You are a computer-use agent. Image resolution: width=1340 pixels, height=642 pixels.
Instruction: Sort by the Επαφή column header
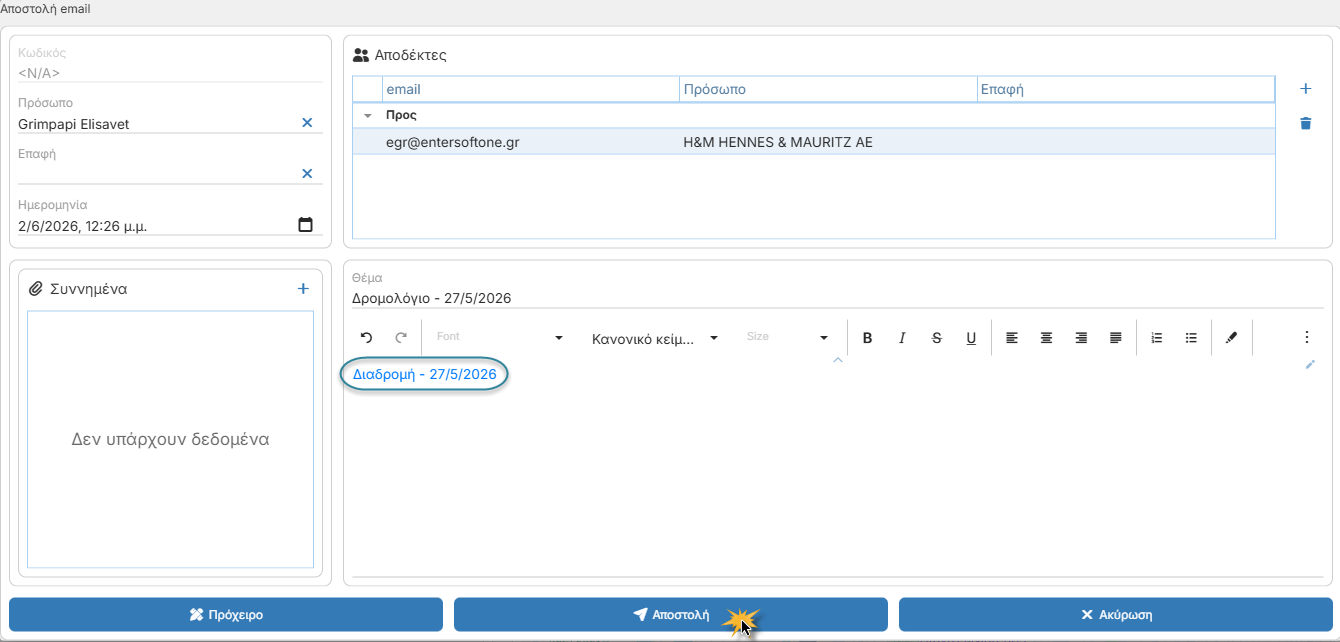click(x=1125, y=89)
